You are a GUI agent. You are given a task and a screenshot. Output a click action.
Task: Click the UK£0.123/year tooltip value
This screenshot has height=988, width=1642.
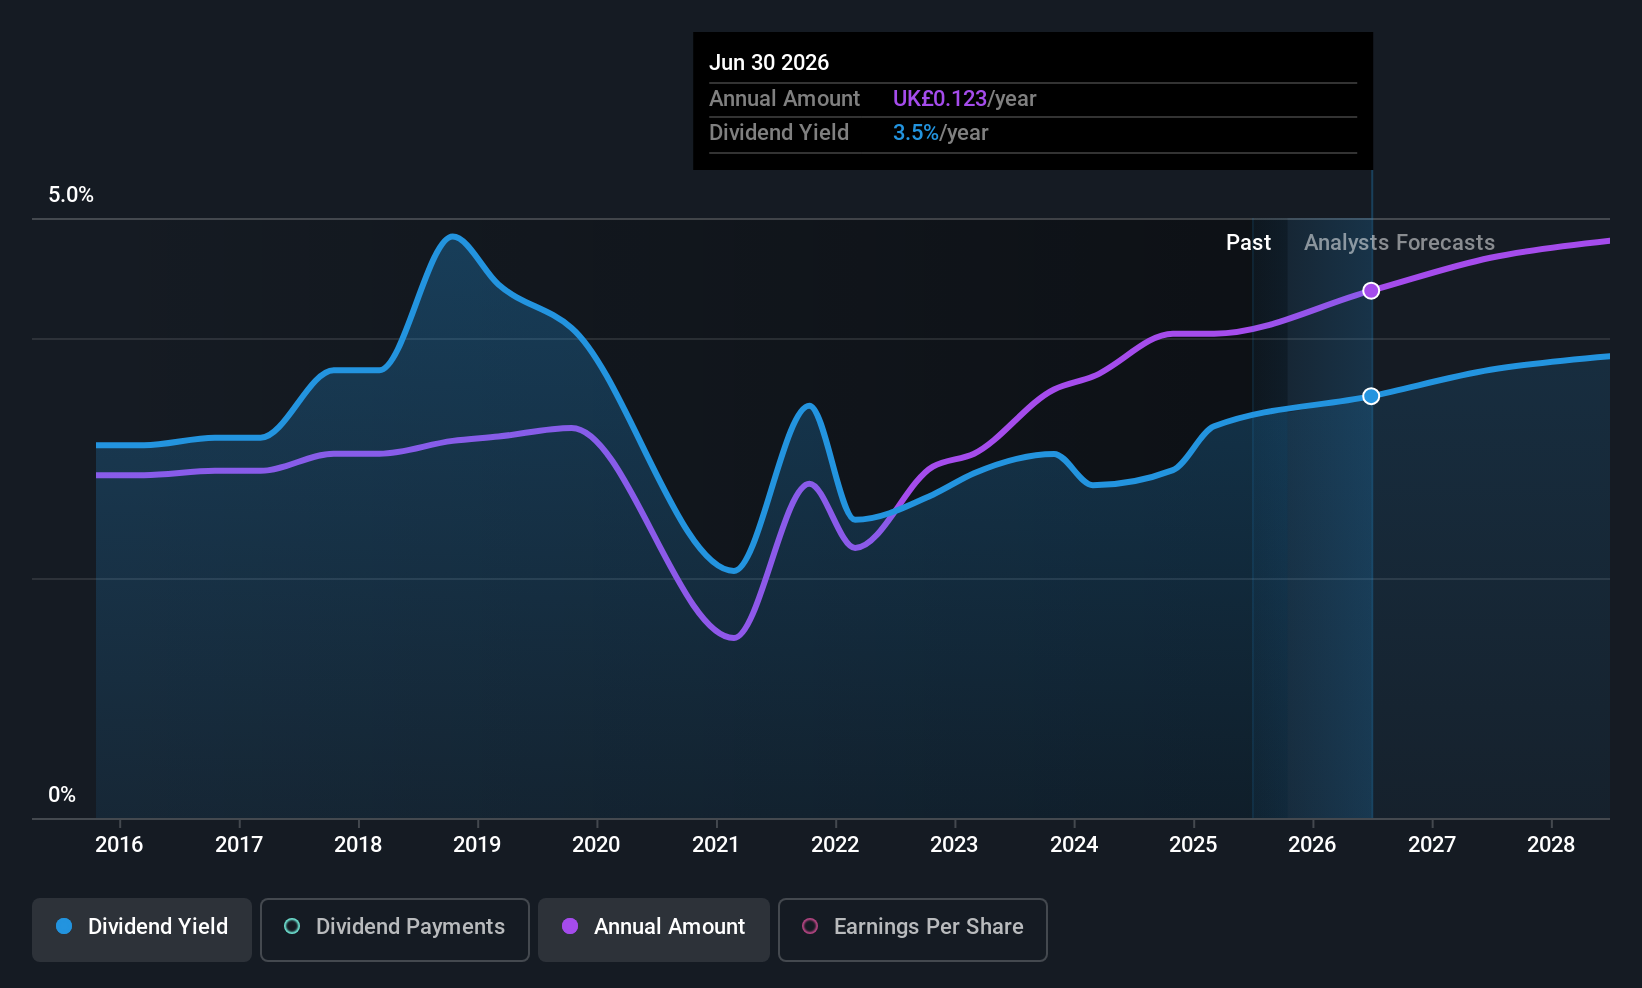[x=964, y=99]
